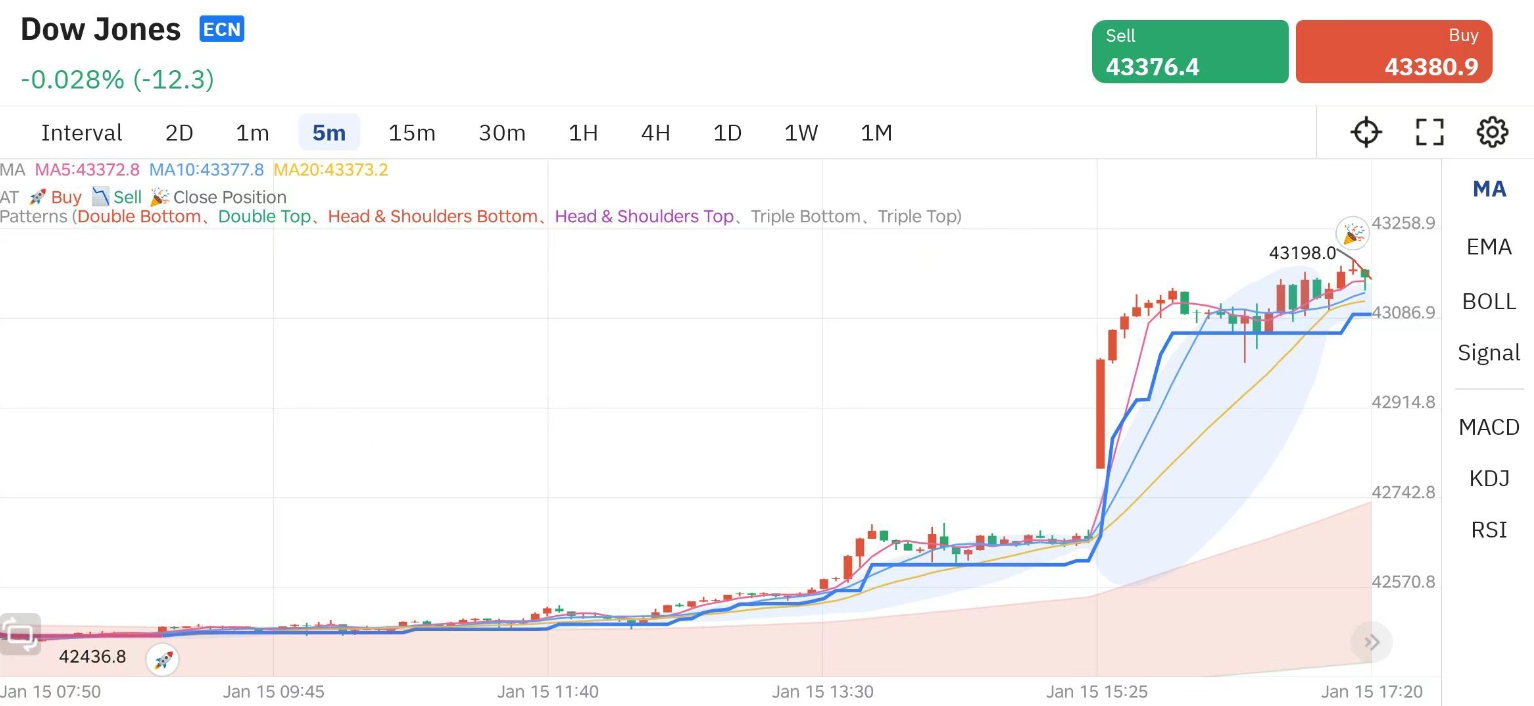Click the MA20 yellow legend value
1534x706 pixels.
click(x=331, y=170)
